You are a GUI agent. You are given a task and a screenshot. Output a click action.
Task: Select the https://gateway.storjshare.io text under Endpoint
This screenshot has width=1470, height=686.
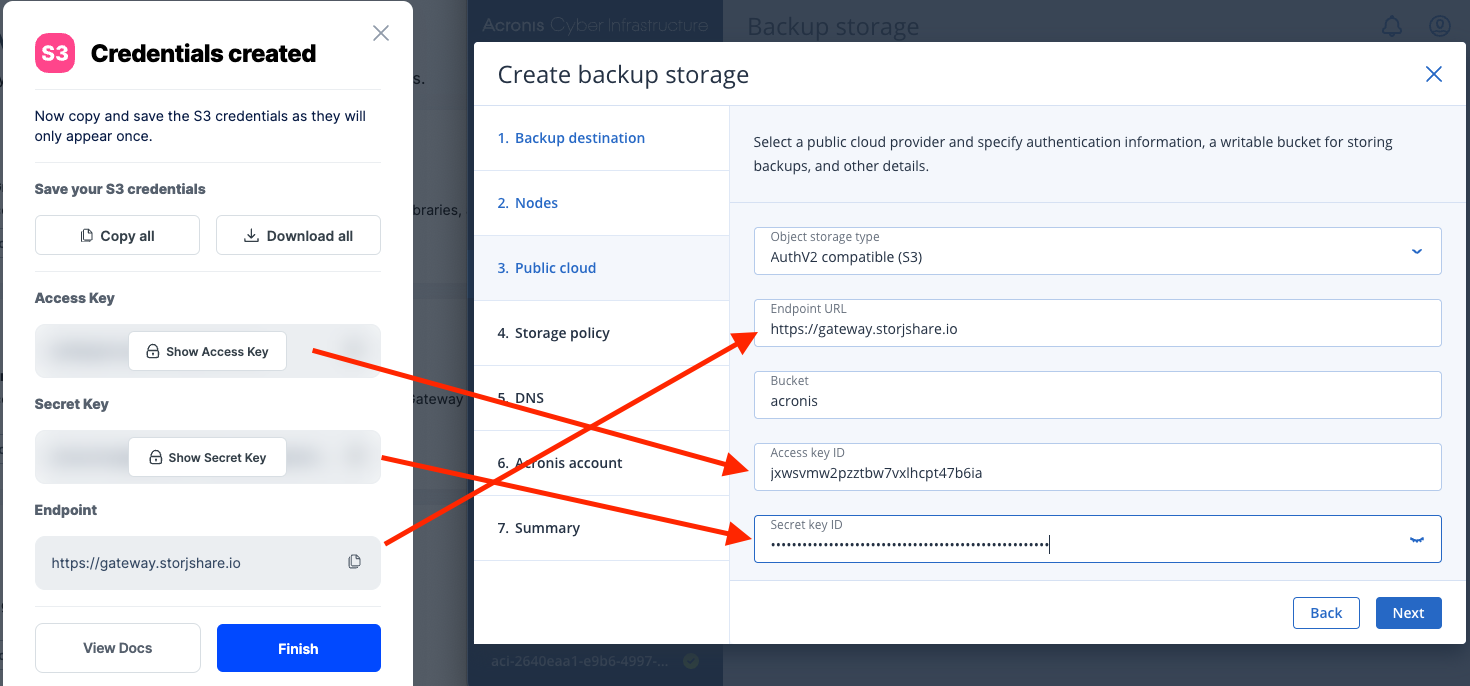click(x=146, y=563)
